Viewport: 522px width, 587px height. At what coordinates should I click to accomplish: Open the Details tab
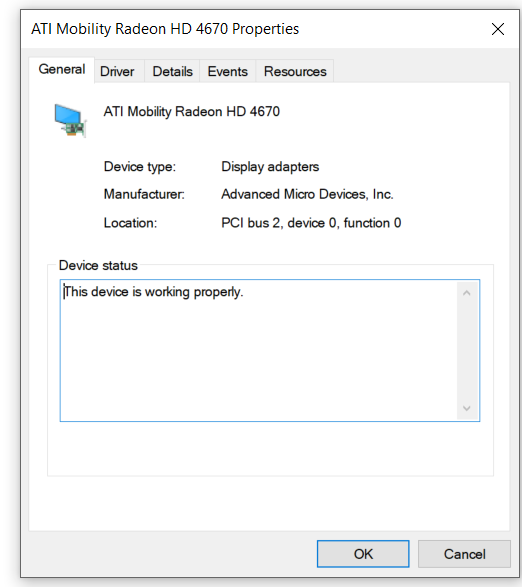click(172, 71)
